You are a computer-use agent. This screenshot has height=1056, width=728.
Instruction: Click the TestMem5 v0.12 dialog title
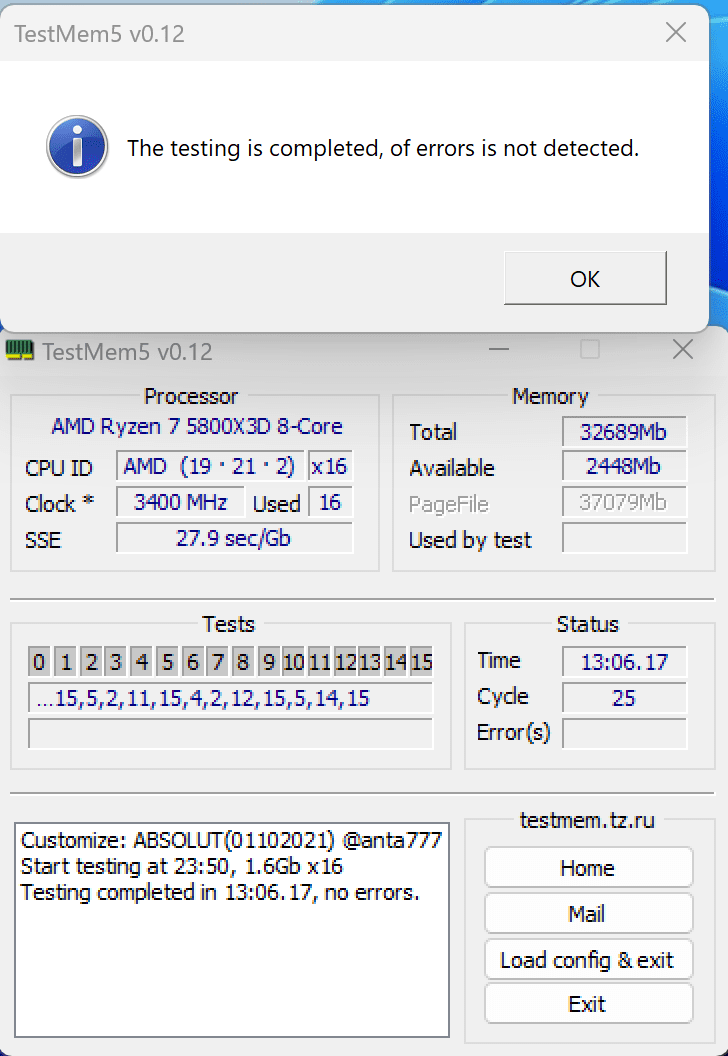pyautogui.click(x=100, y=34)
